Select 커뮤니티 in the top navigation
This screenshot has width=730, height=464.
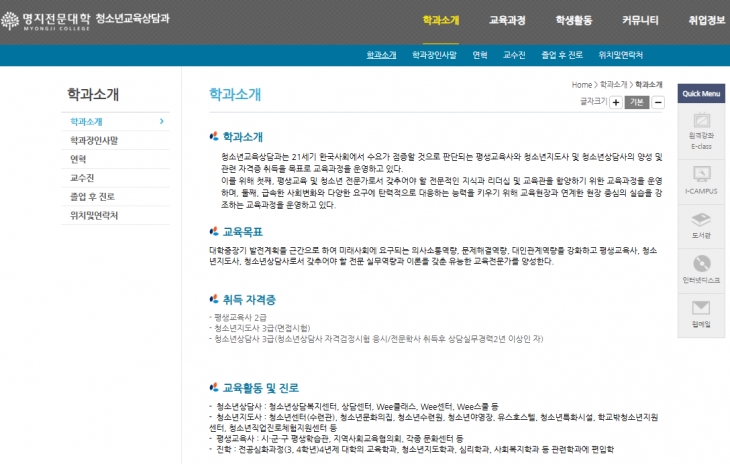click(x=640, y=20)
